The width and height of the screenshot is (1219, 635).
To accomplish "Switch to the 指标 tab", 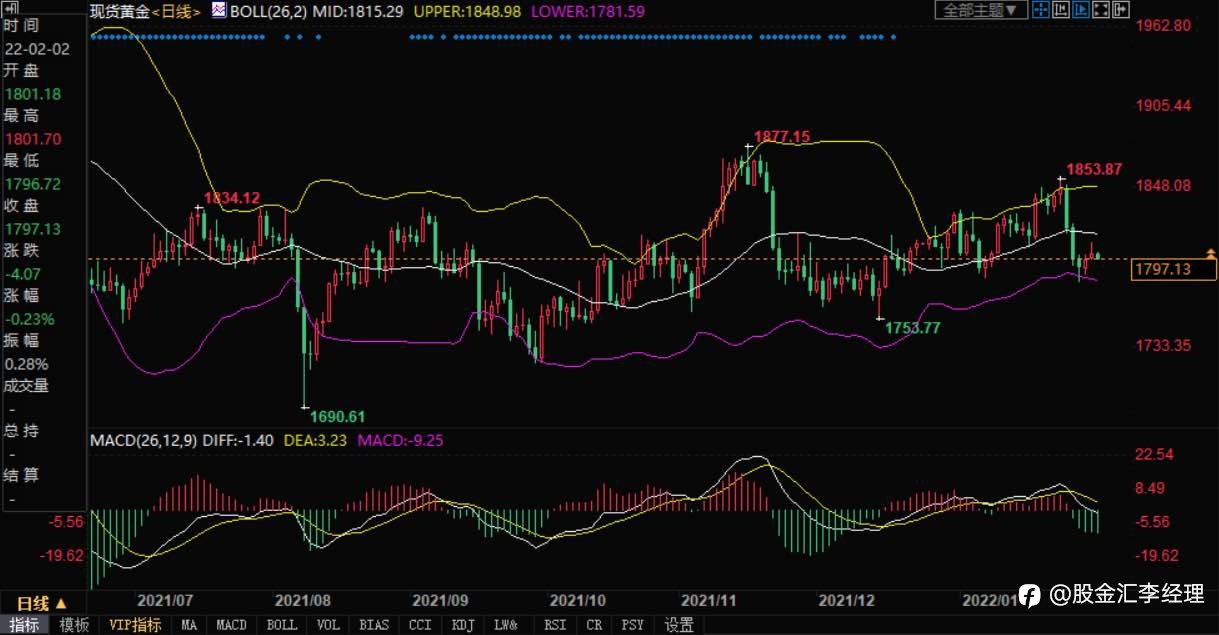I will click(x=24, y=625).
